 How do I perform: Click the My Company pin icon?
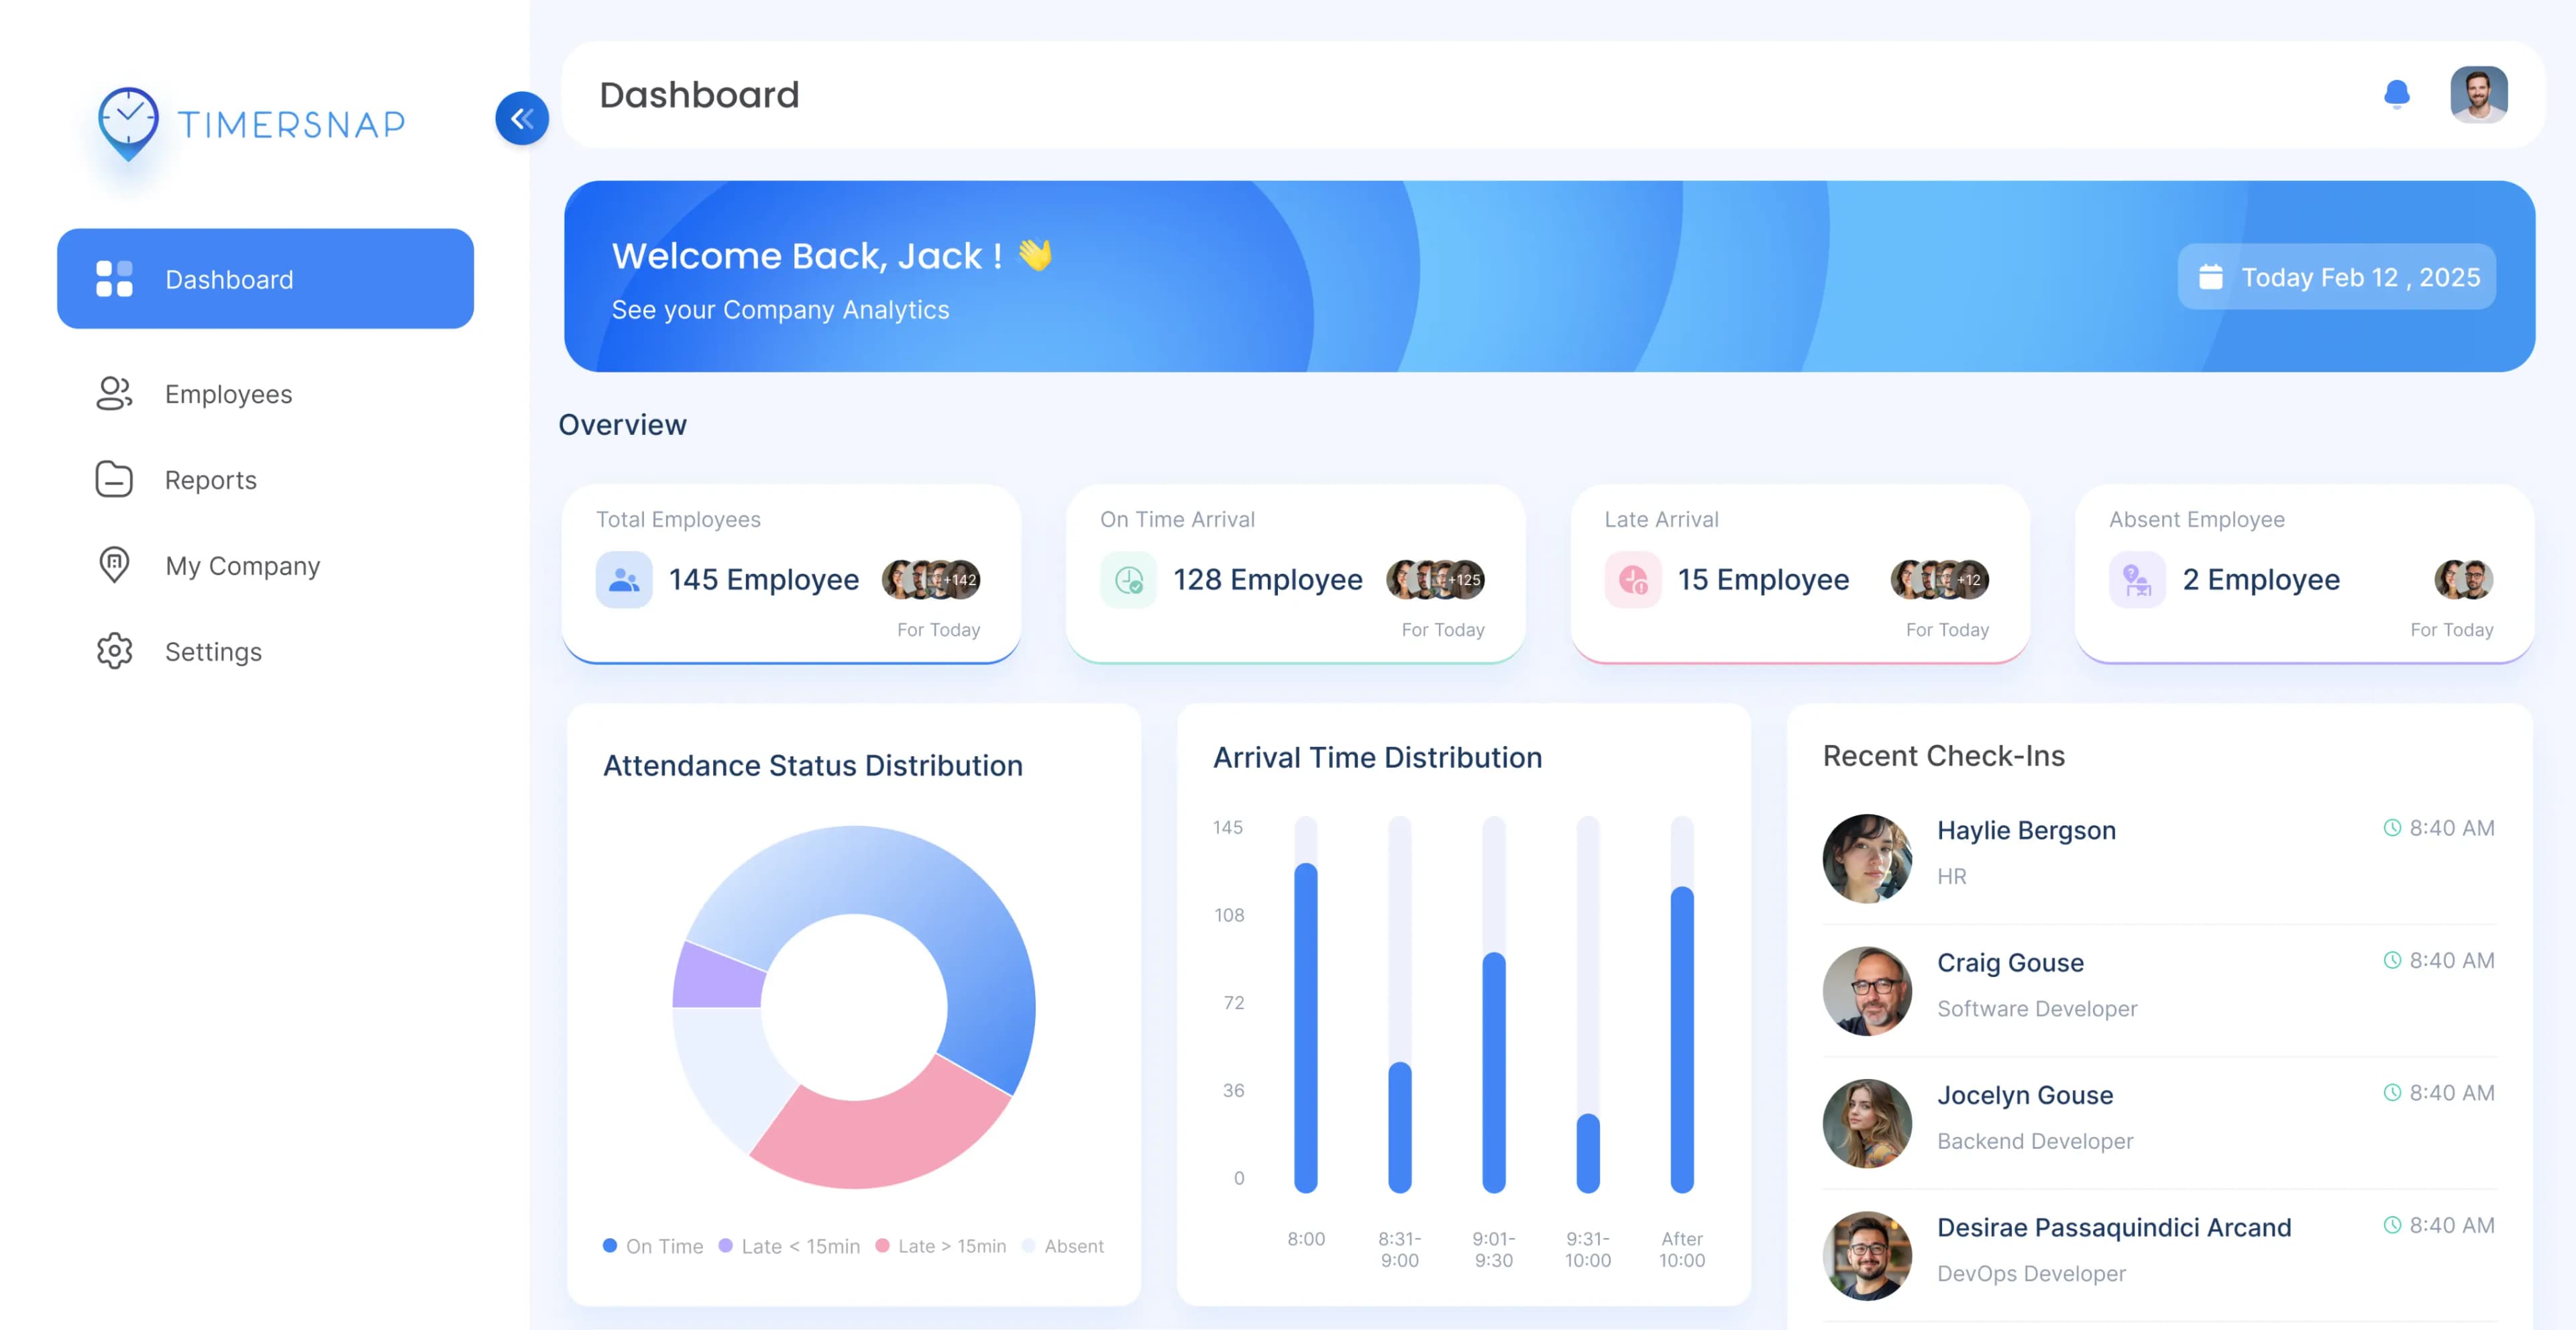114,565
